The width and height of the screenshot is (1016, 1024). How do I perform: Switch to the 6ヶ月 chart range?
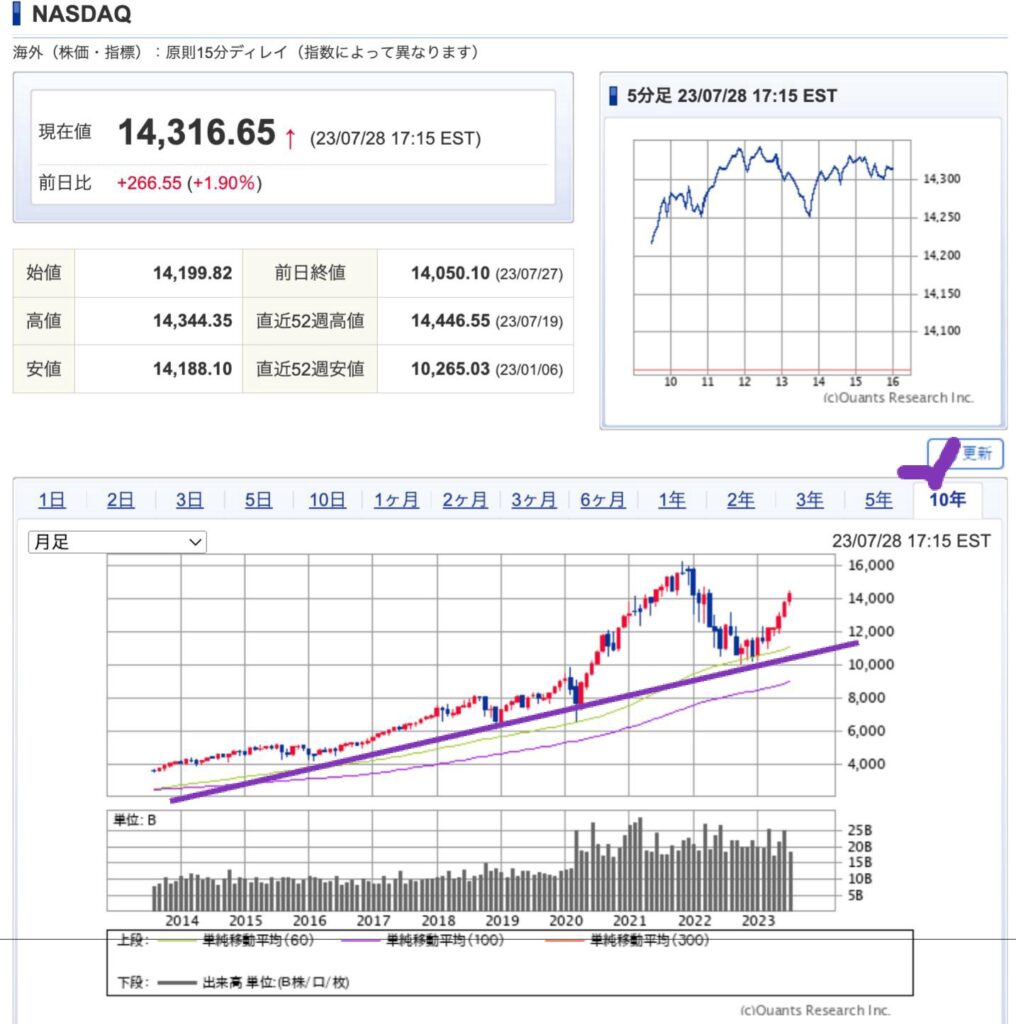pyautogui.click(x=603, y=500)
